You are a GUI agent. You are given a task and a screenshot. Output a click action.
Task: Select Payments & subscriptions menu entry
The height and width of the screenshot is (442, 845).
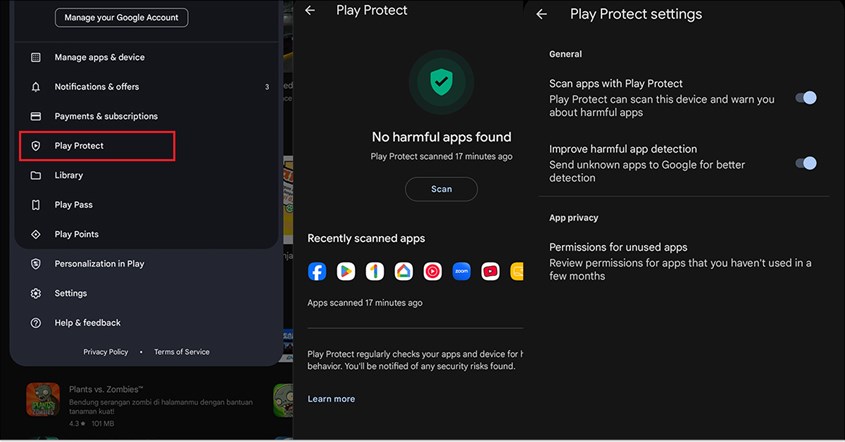point(106,116)
